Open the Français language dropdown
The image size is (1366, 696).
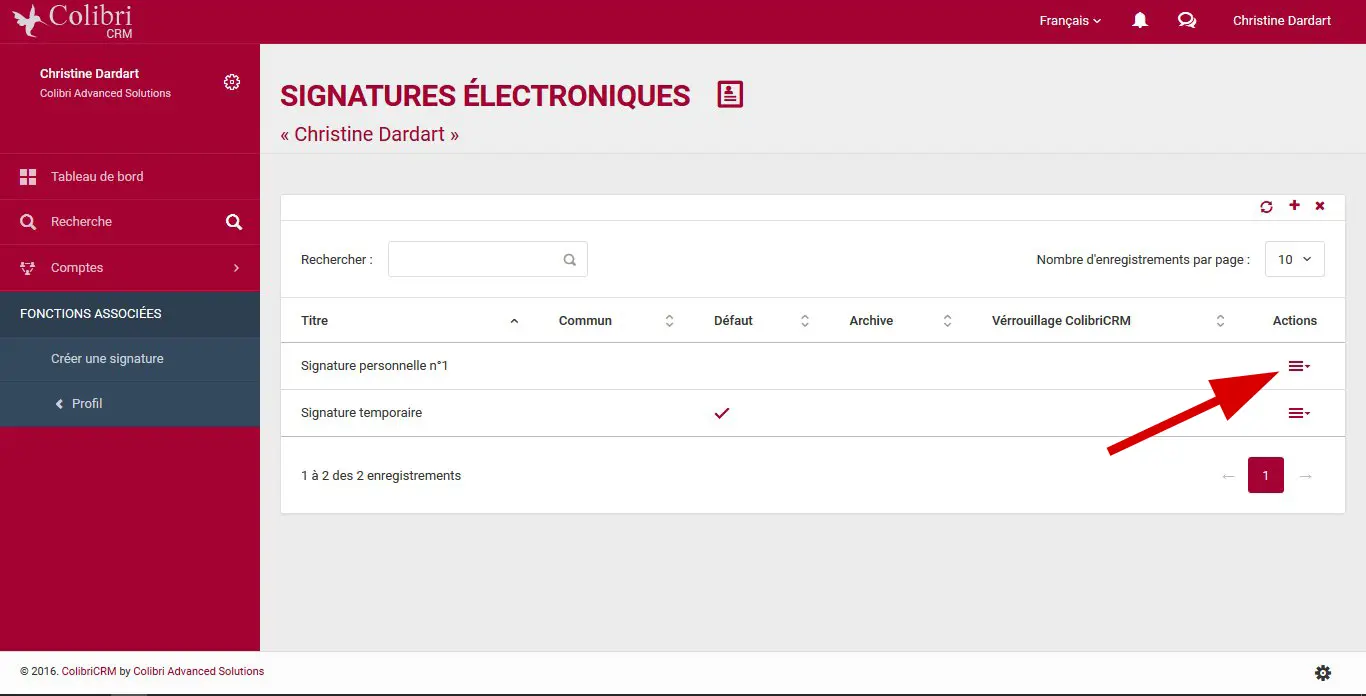pos(1070,21)
